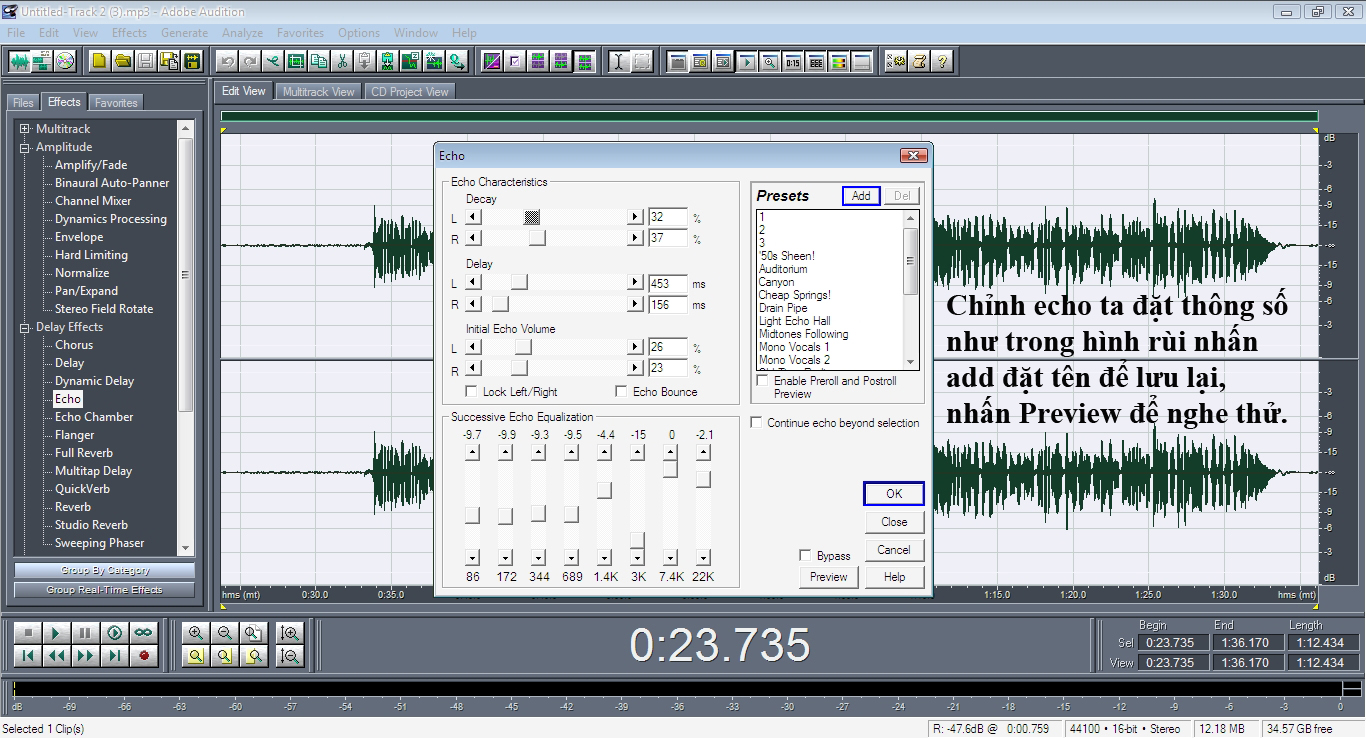Check the Lock Left/Right checkbox
The height and width of the screenshot is (738, 1366).
(x=472, y=392)
